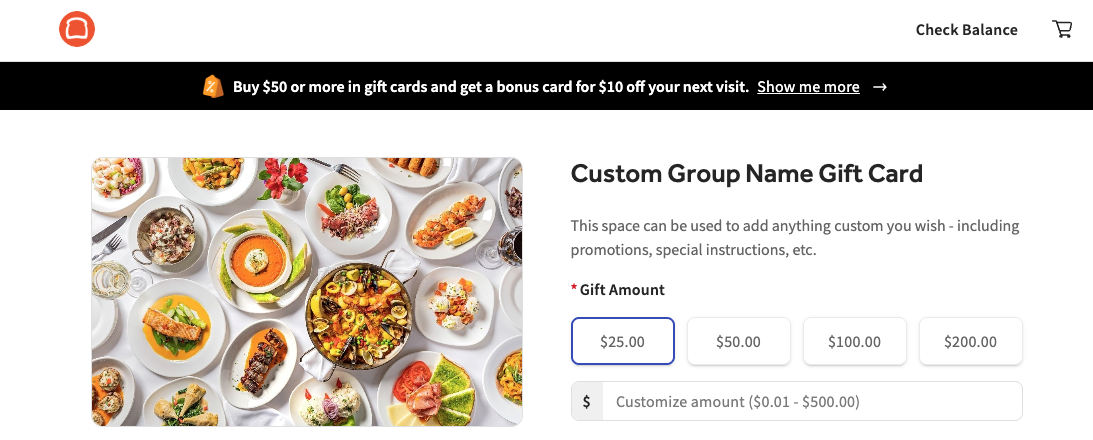Click the orange tag icon in the promo banner
Viewport: 1093px width, 440px height.
pos(212,87)
